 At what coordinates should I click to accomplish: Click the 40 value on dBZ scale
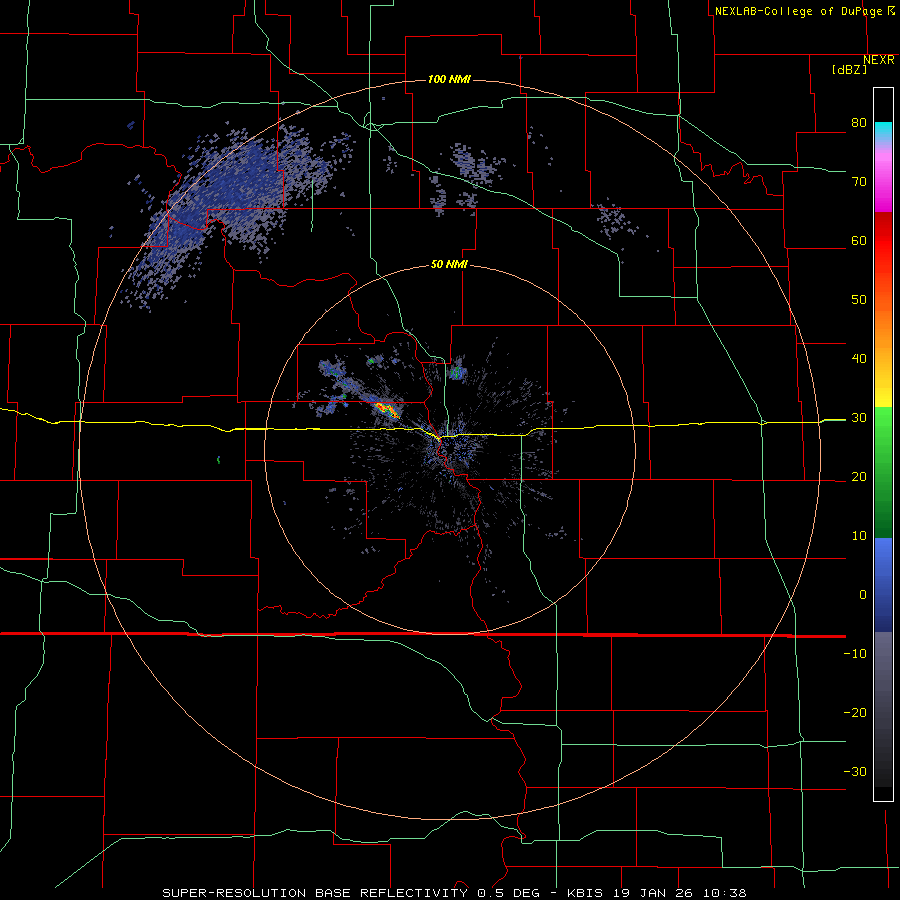859,359
